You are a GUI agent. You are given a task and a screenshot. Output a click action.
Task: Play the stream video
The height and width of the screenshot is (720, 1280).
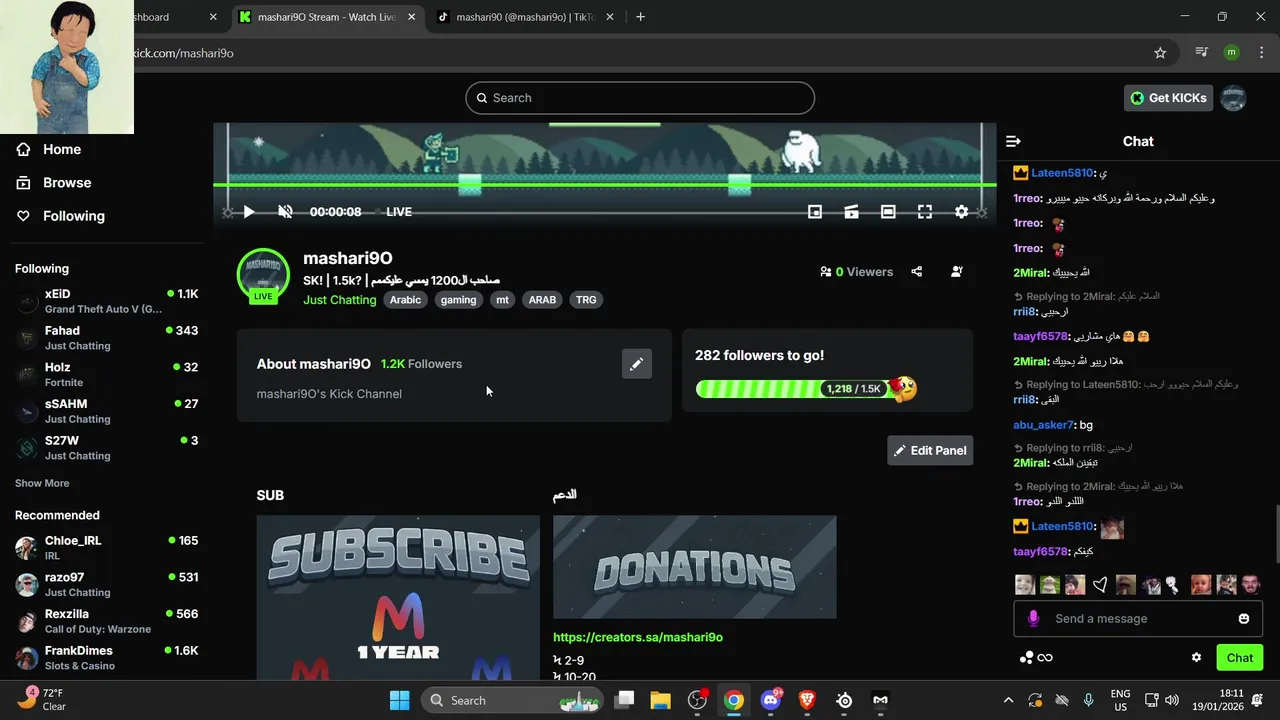coord(249,212)
